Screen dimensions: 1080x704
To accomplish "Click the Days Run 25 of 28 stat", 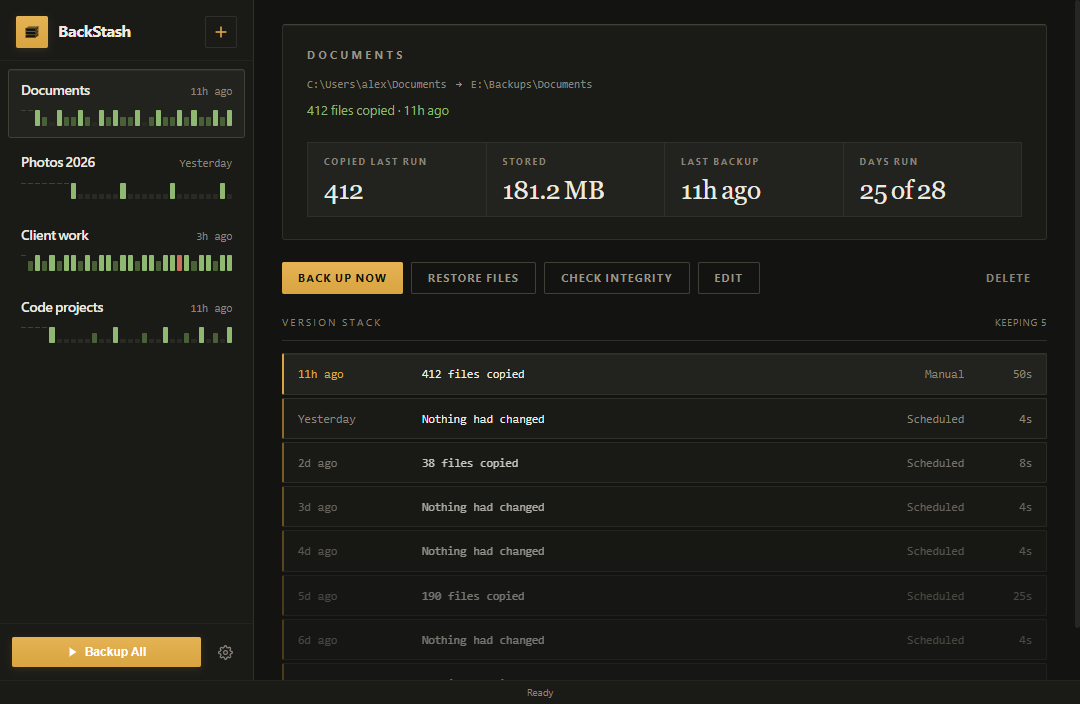I will click(x=932, y=180).
